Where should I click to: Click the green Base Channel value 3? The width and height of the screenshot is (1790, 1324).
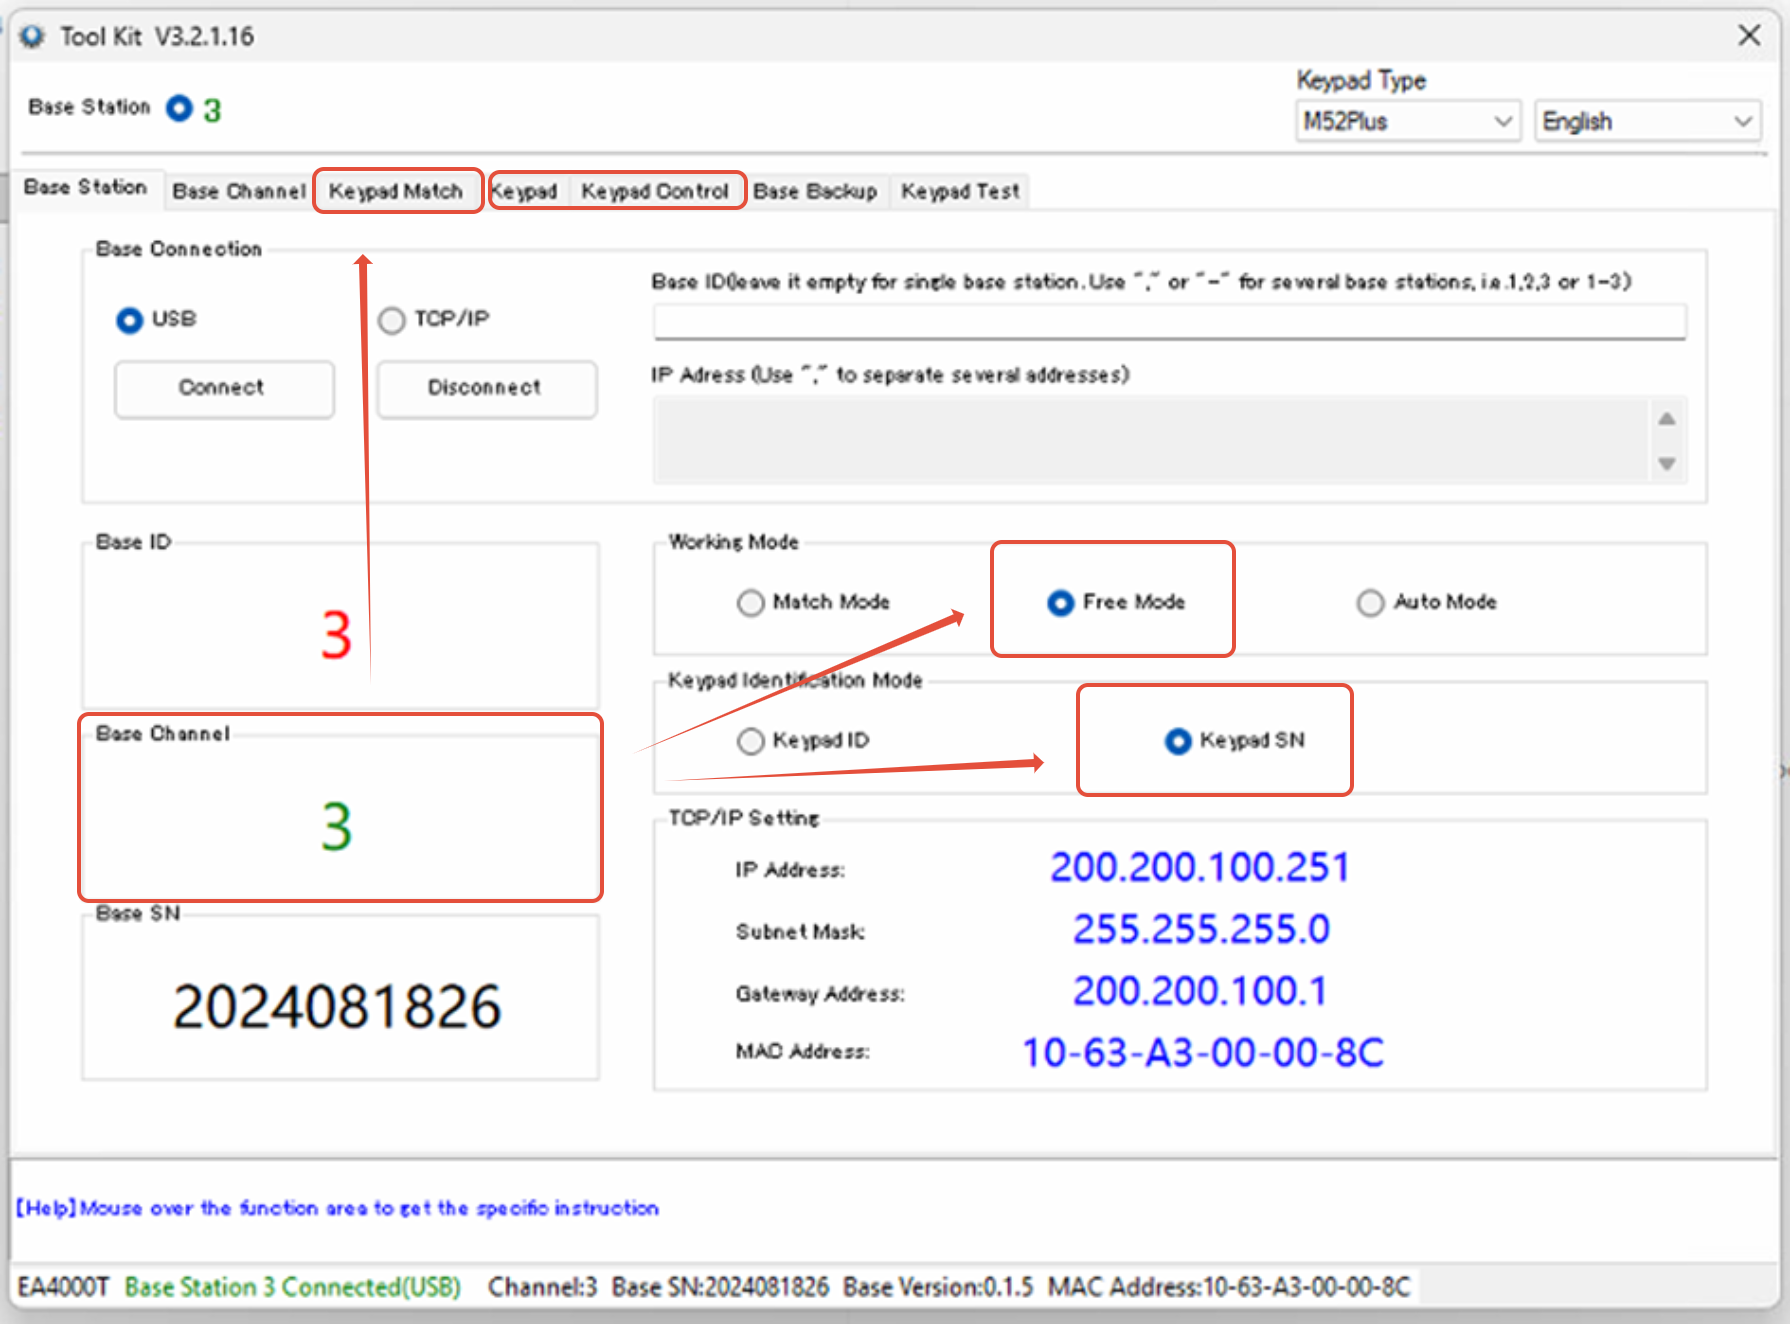pos(337,827)
